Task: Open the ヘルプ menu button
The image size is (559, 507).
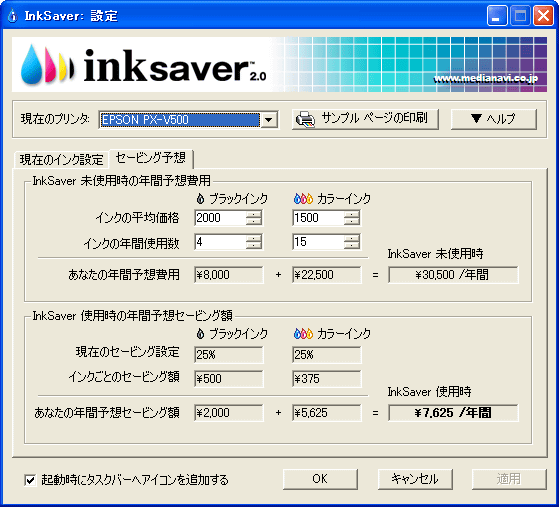Action: point(493,119)
